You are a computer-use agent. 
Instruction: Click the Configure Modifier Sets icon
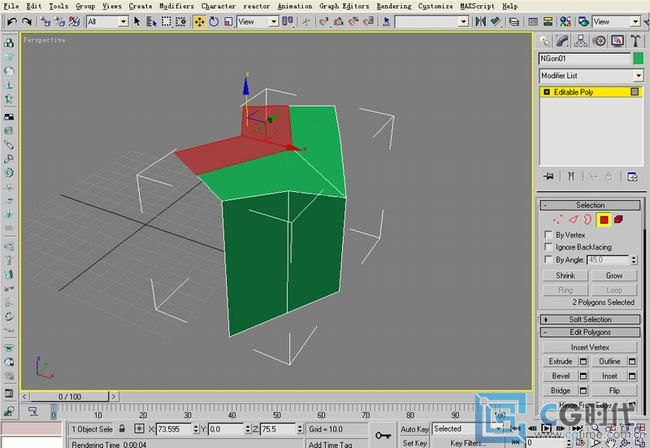[632, 176]
